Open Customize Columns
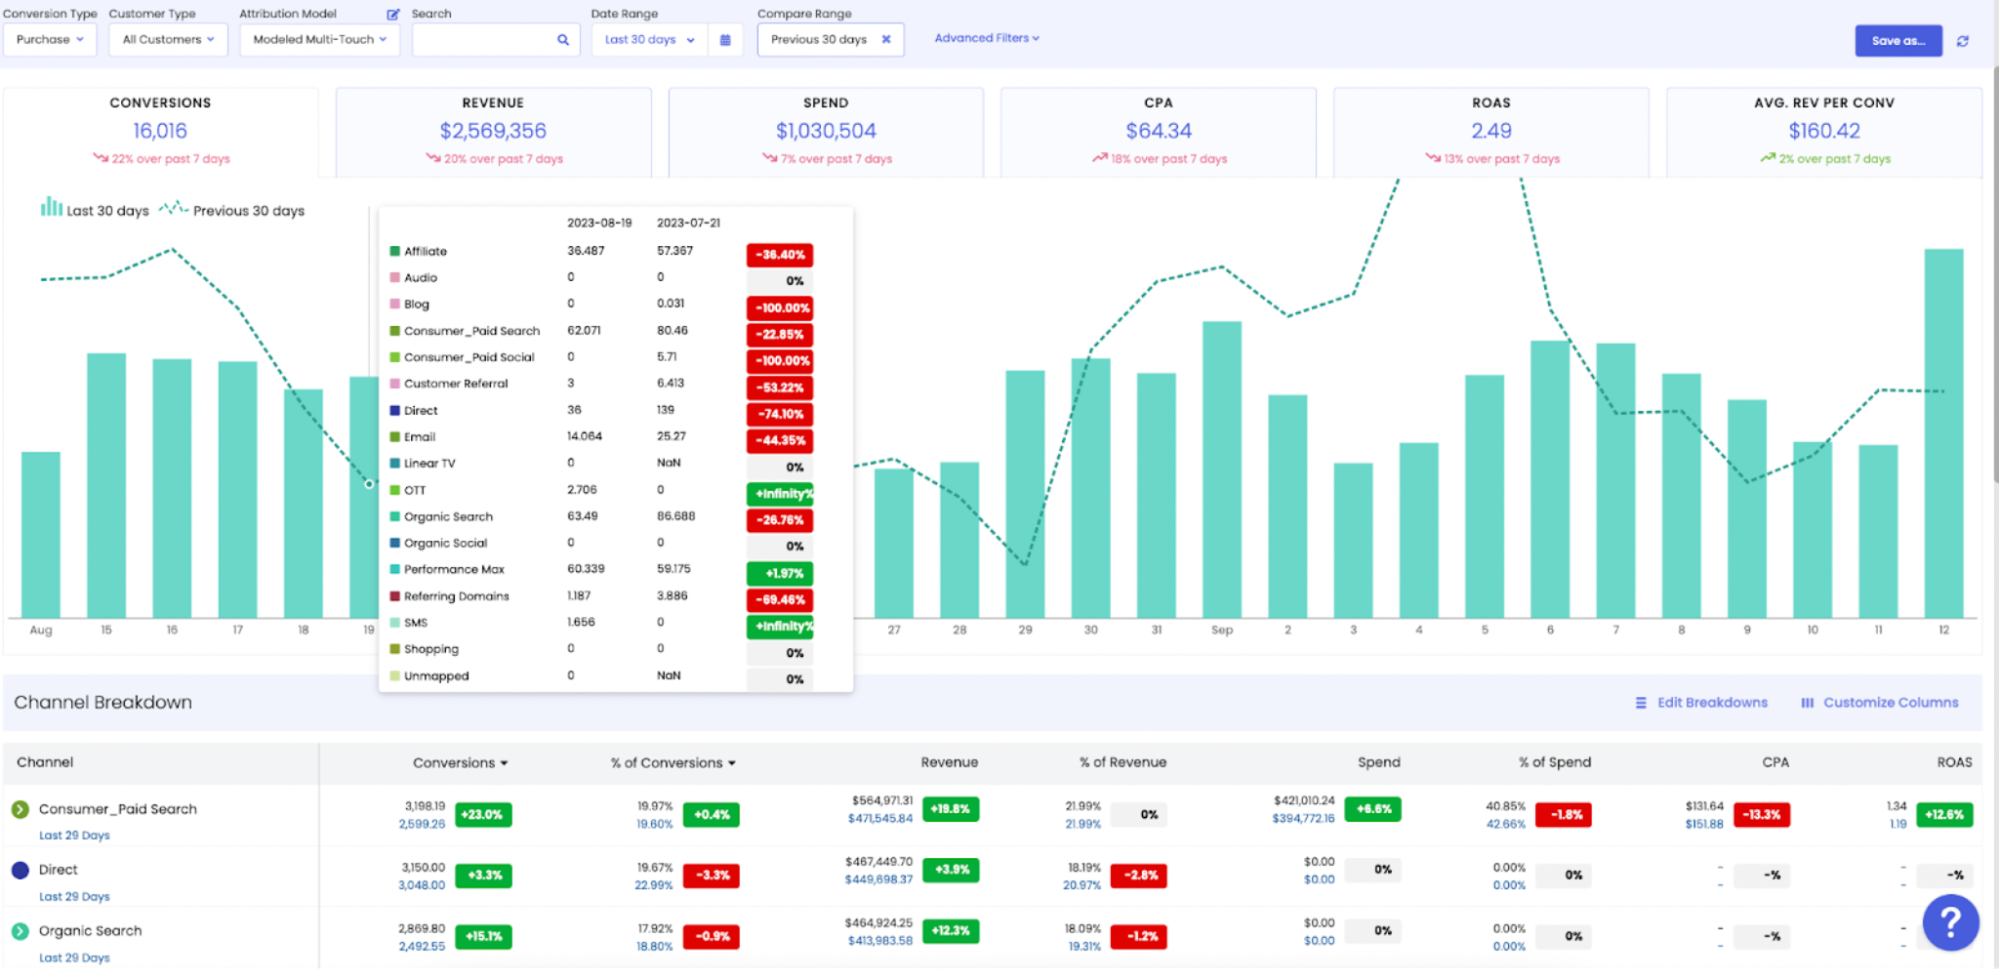The image size is (1999, 970). pos(1880,703)
